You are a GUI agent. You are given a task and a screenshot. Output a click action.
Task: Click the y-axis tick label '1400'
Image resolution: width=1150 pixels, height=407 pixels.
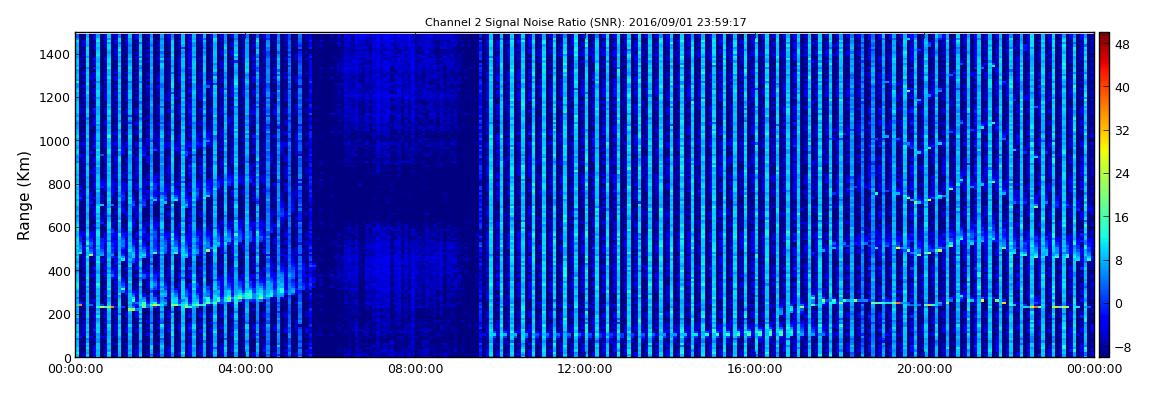[55, 54]
